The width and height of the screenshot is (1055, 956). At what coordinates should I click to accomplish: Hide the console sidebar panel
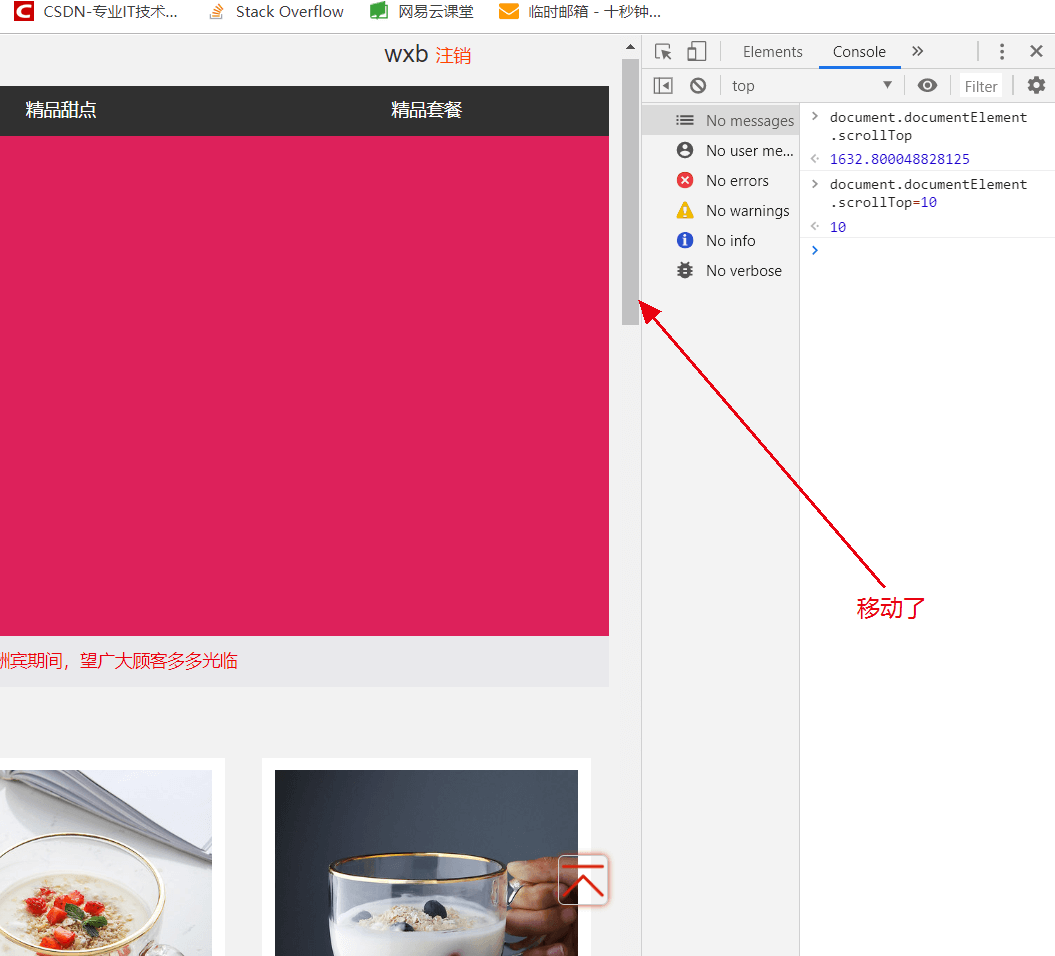tap(663, 86)
